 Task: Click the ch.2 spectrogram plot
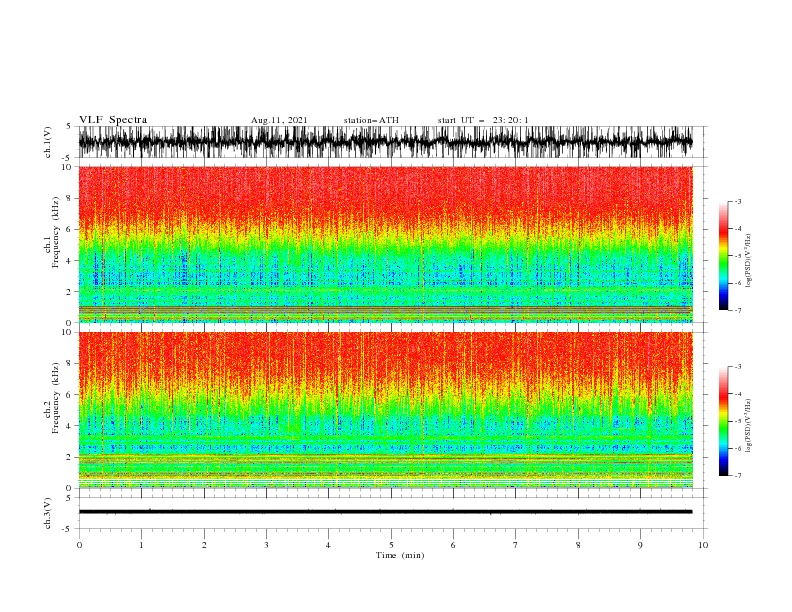point(385,410)
